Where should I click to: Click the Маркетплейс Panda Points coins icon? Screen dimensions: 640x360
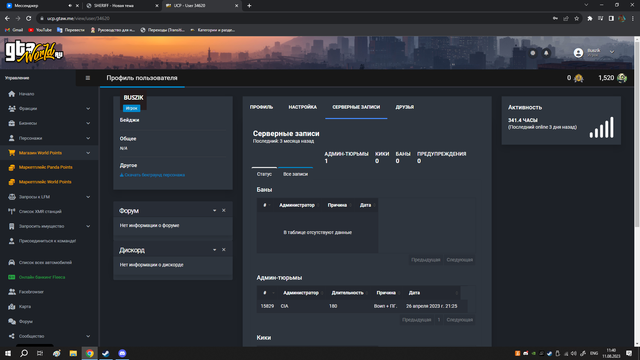pos(11,167)
